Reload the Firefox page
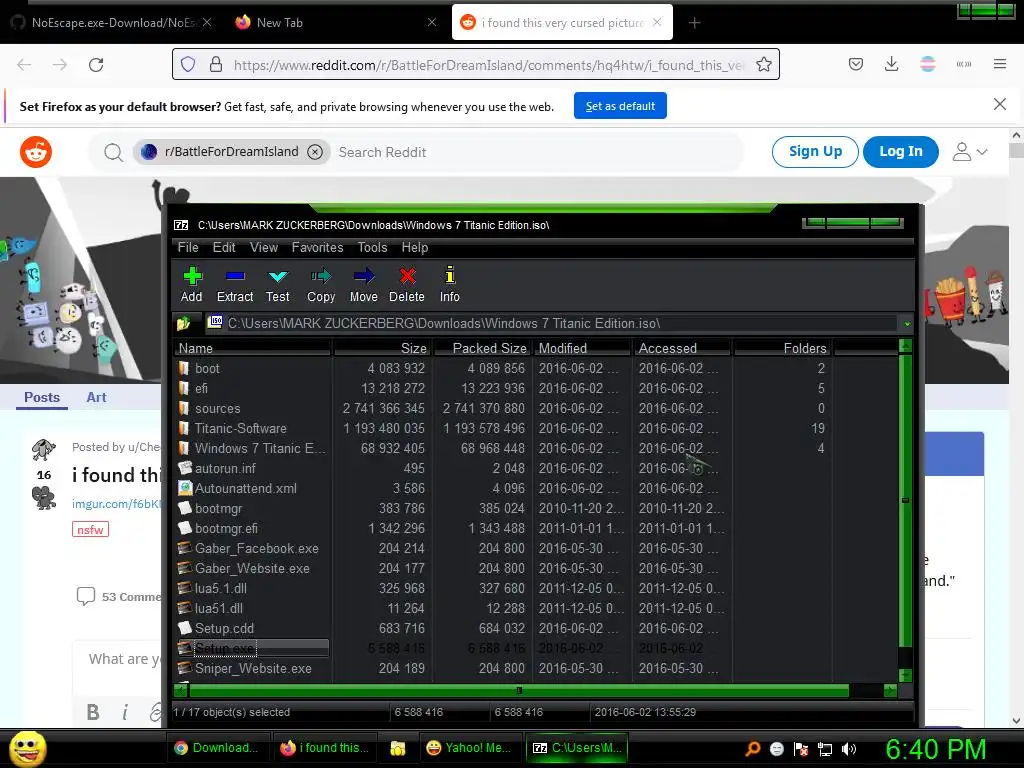The image size is (1024, 768). click(96, 65)
